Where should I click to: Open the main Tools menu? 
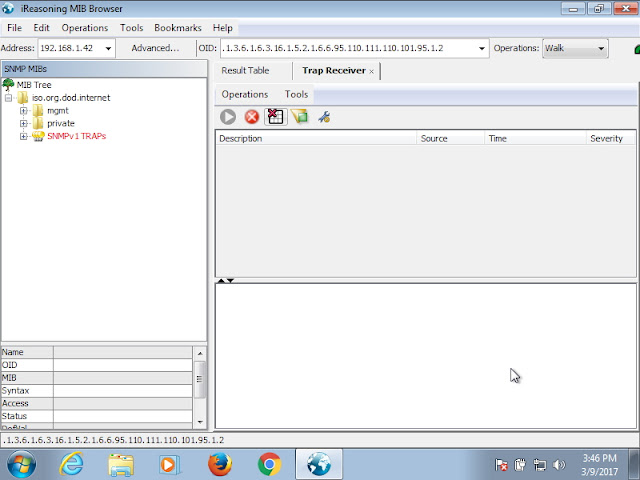click(131, 28)
